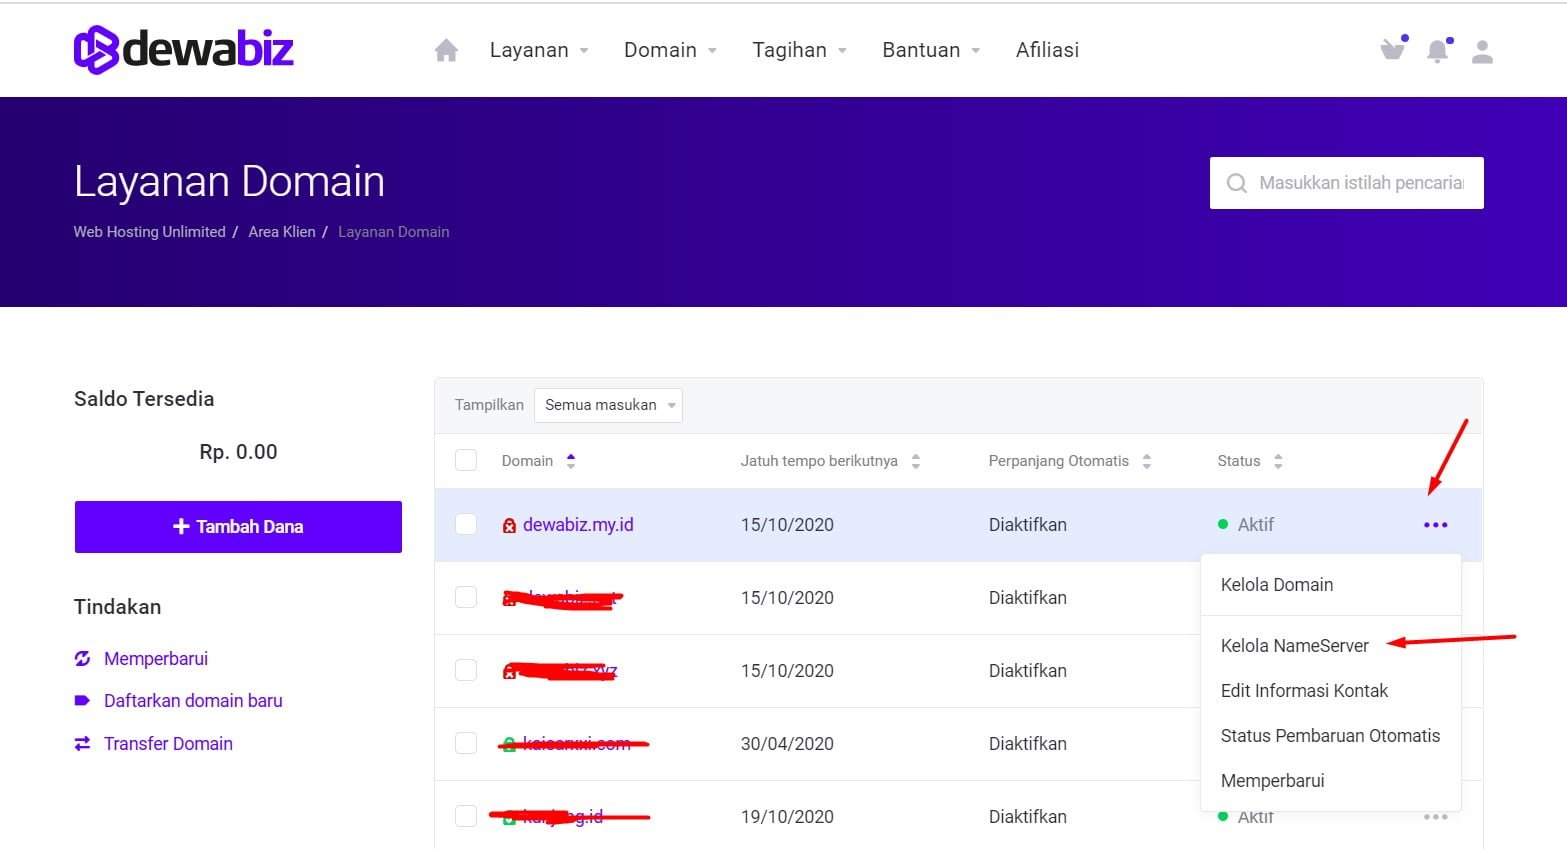Choose Edit Informasi Kontak menu entry
The width and height of the screenshot is (1567, 849).
[x=1304, y=691]
